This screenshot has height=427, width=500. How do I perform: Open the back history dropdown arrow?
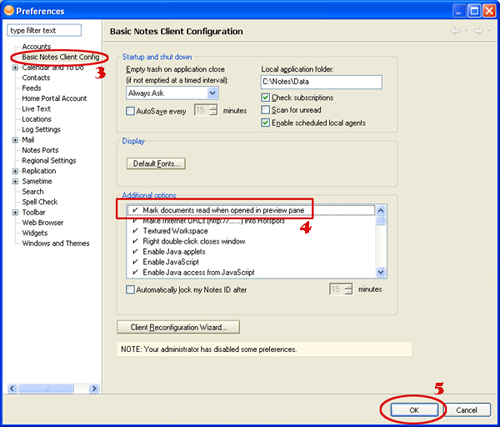click(466, 31)
